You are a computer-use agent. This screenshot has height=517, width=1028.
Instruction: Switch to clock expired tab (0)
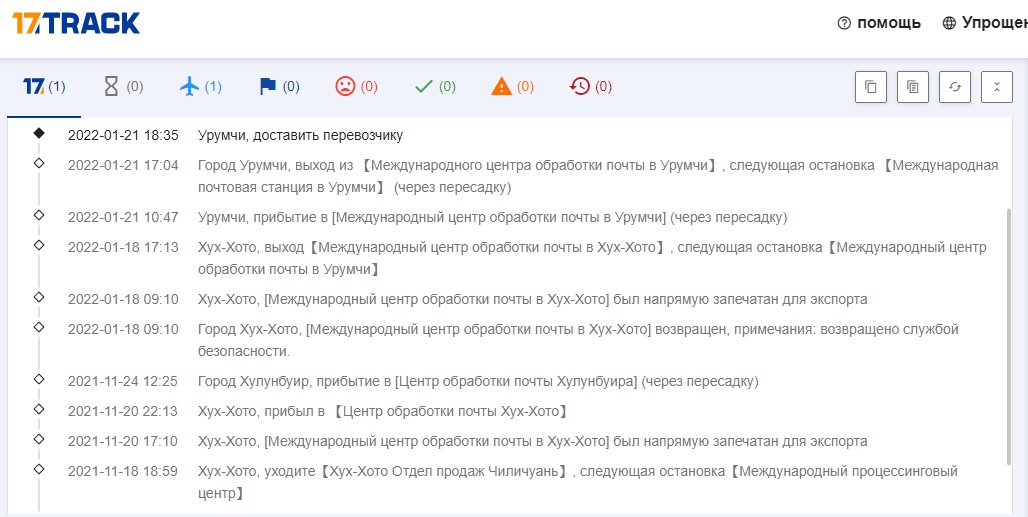pyautogui.click(x=591, y=86)
